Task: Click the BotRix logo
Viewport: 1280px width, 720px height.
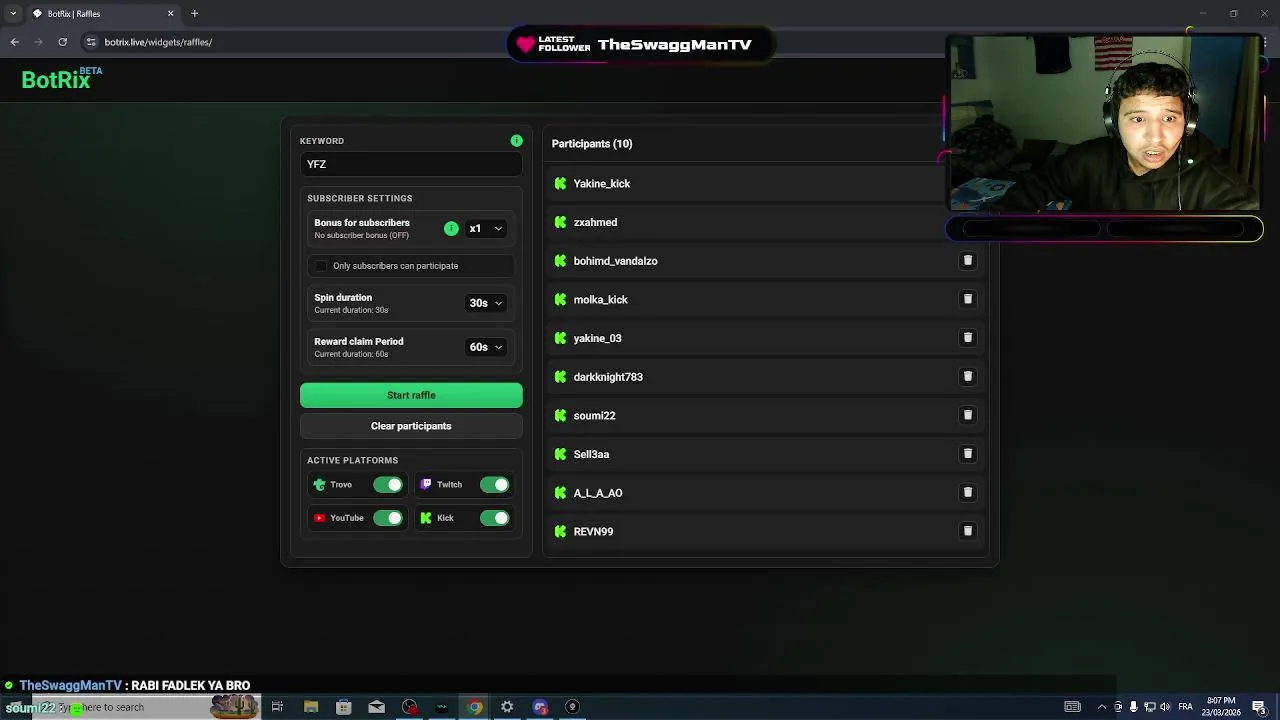Action: pos(62,79)
